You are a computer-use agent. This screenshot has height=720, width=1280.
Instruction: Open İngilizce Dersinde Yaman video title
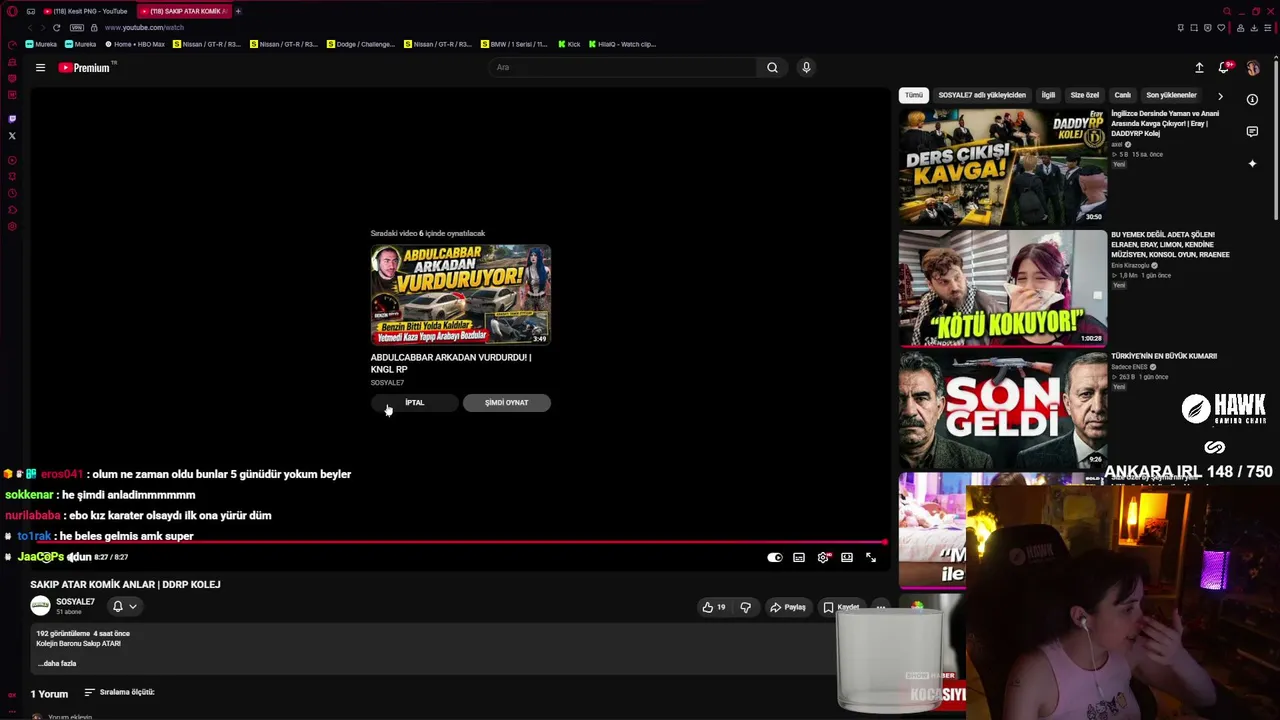[1165, 124]
